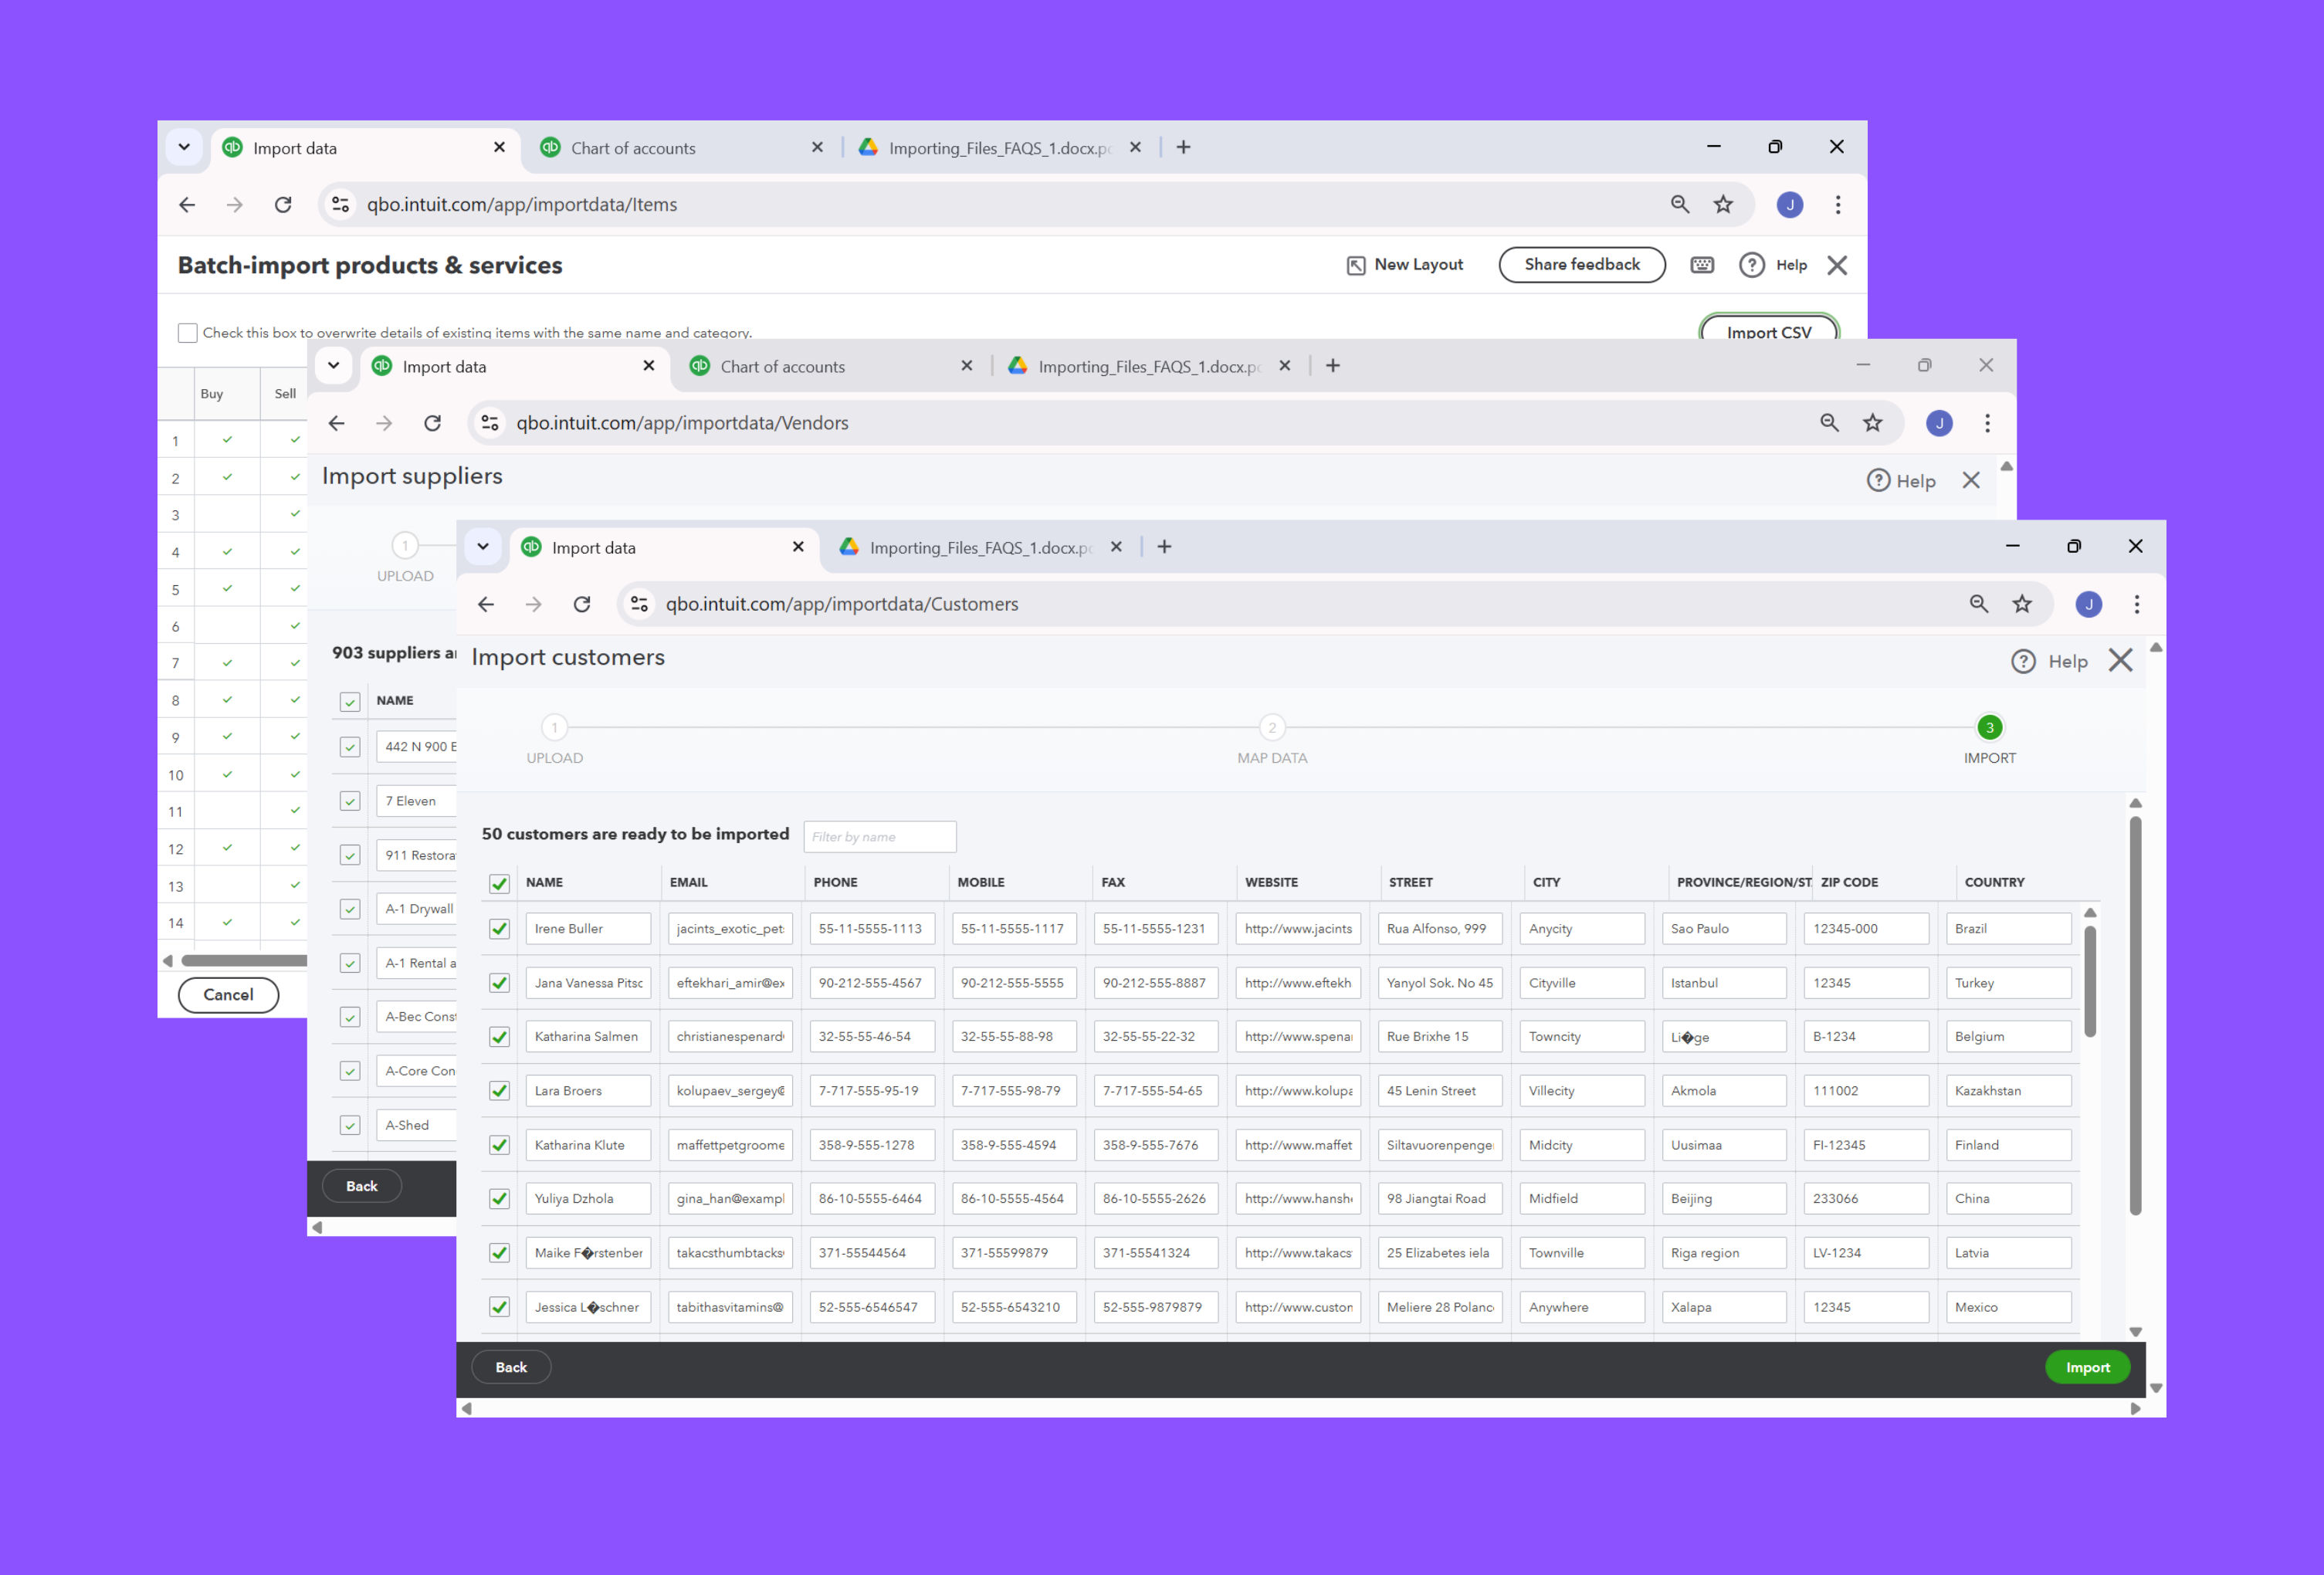Screen dimensions: 2324x1575
Task: Uncheck the Irene Buller customer row
Action: (499, 929)
